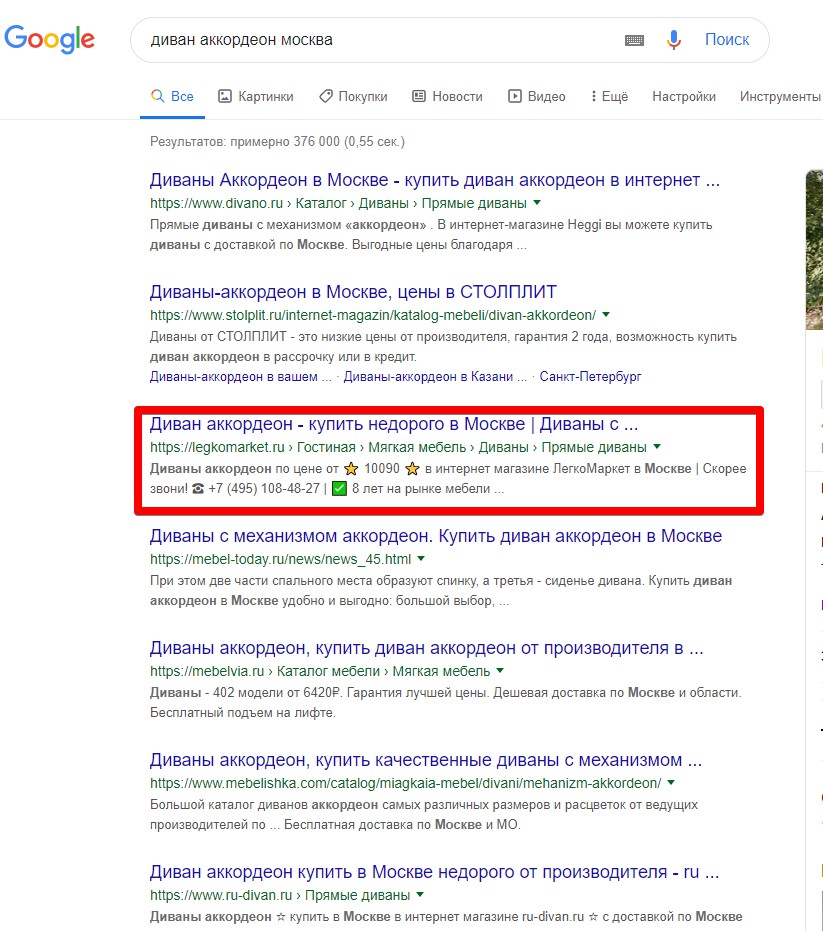Start voice search with the microphone
Image resolution: width=823 pixels, height=931 pixels.
click(673, 40)
